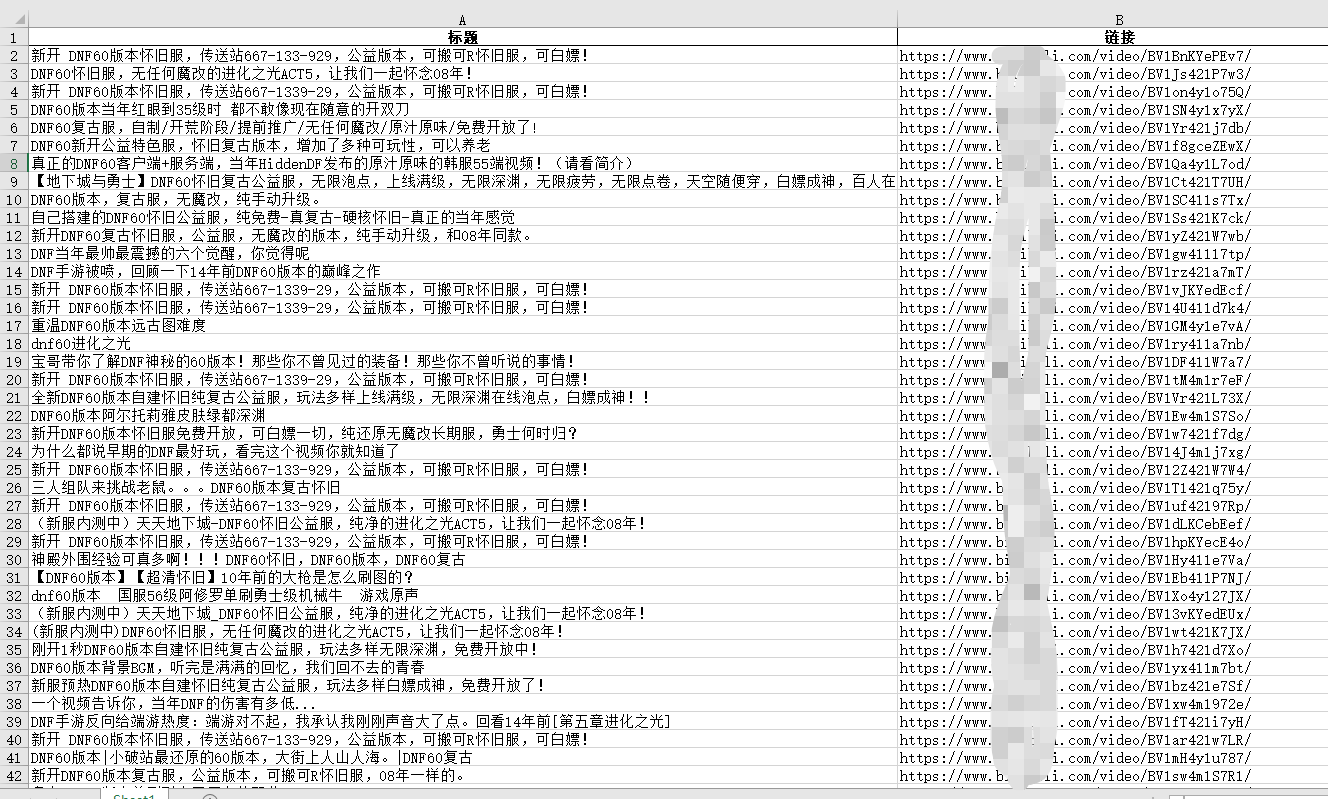Image resolution: width=1328 pixels, height=799 pixels.
Task: Click link cell ending BV1sw4m1S7R1/
Action: tap(1112, 775)
